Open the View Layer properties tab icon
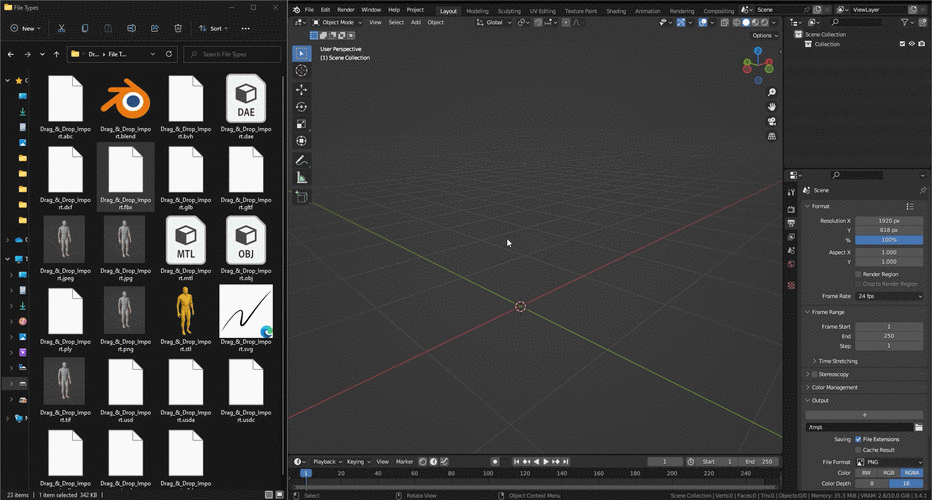Screen dimensions: 932x500 point(791,237)
